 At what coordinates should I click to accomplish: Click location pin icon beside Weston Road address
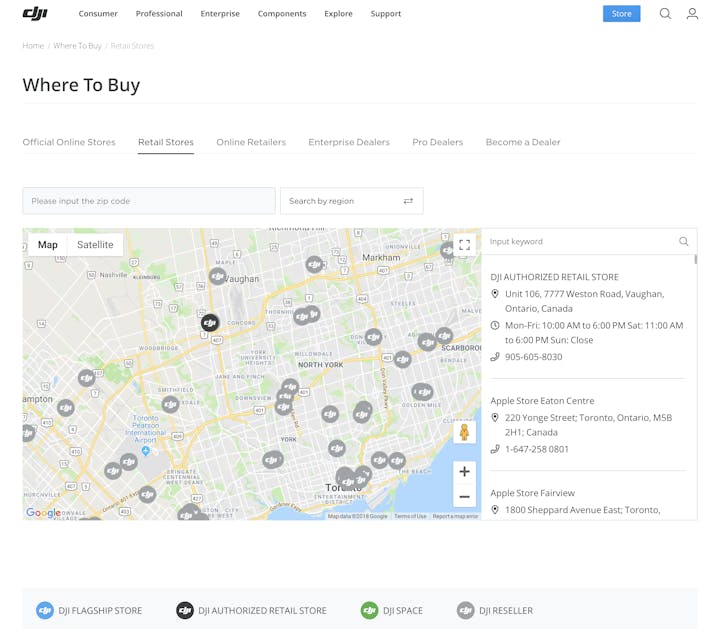tap(495, 294)
